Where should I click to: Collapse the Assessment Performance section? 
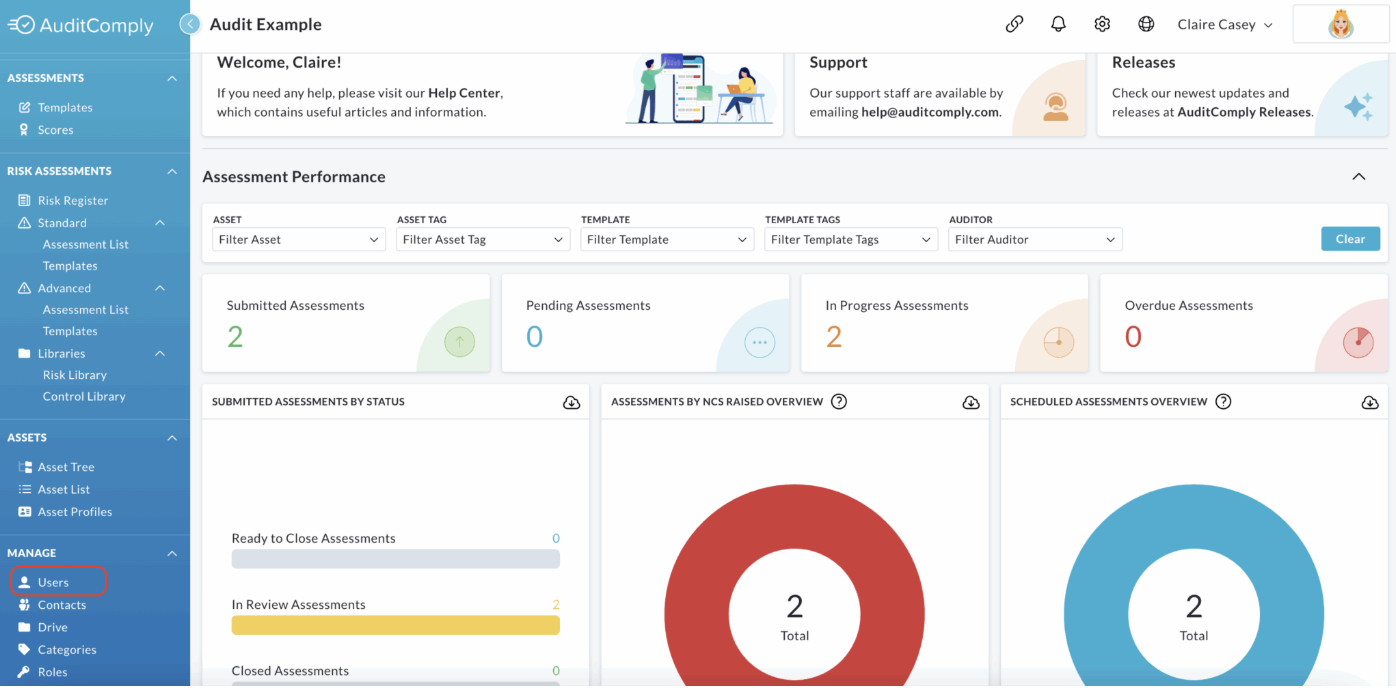tap(1358, 177)
